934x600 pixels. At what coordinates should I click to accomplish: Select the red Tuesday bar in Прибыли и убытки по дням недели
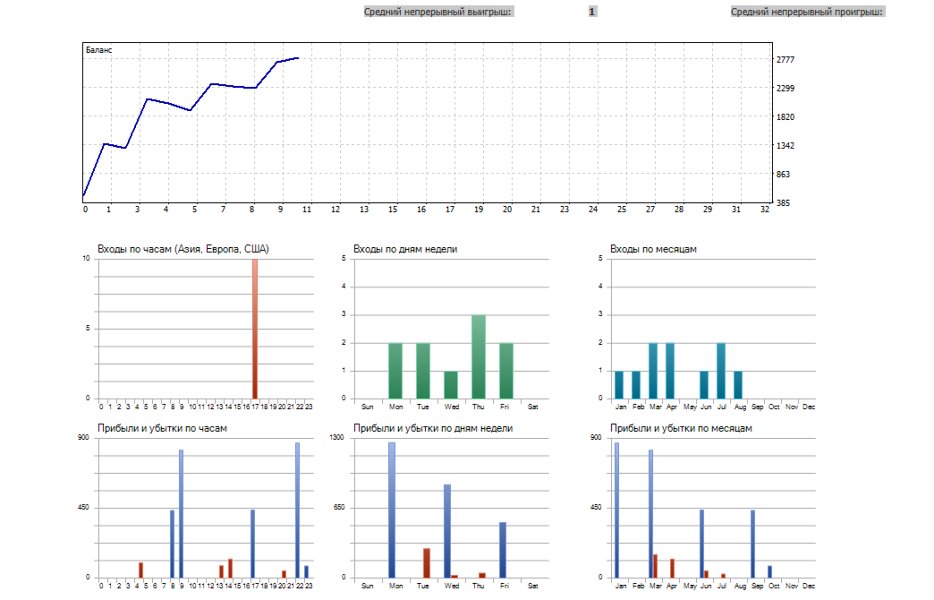426,563
